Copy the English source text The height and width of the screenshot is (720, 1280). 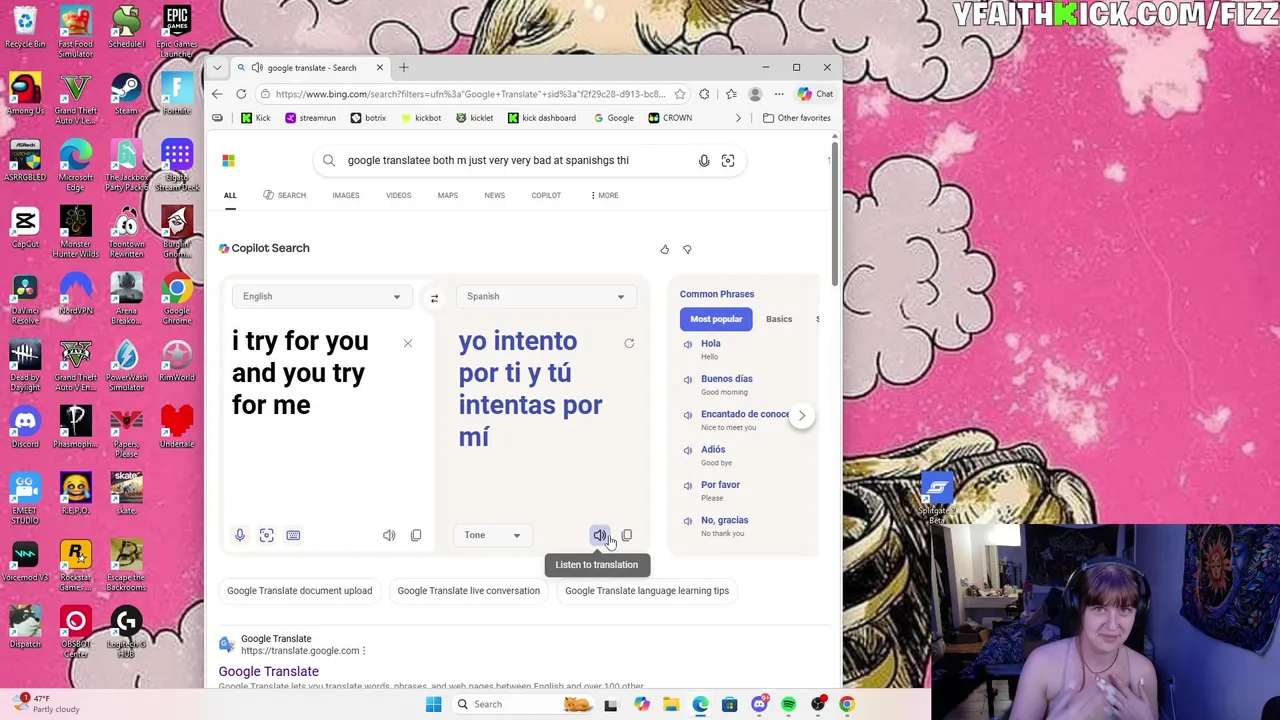(x=416, y=535)
